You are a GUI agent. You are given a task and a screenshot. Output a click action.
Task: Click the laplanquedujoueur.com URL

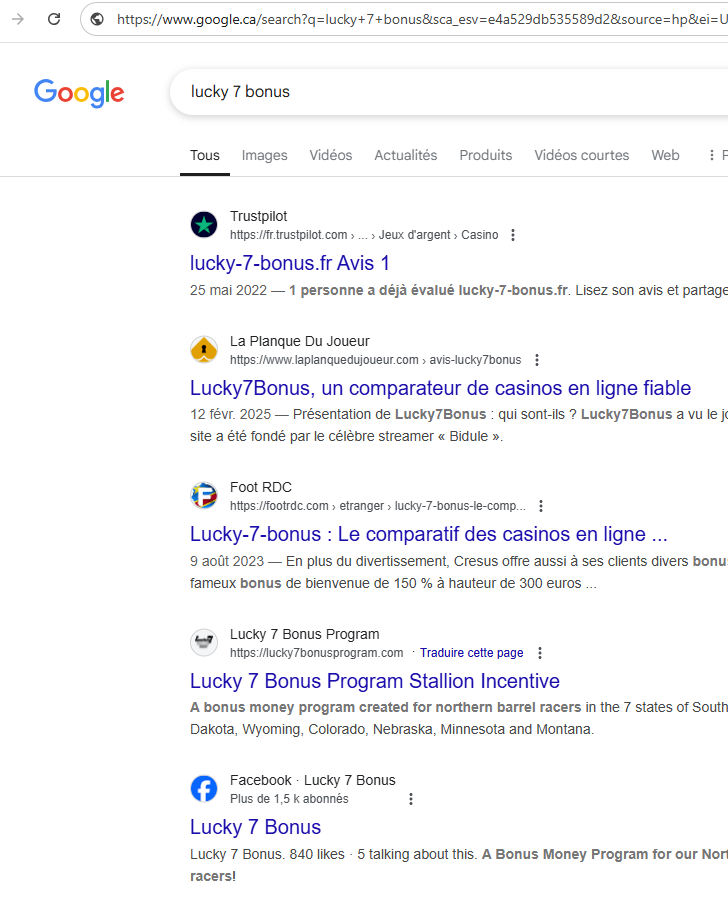[x=376, y=360]
